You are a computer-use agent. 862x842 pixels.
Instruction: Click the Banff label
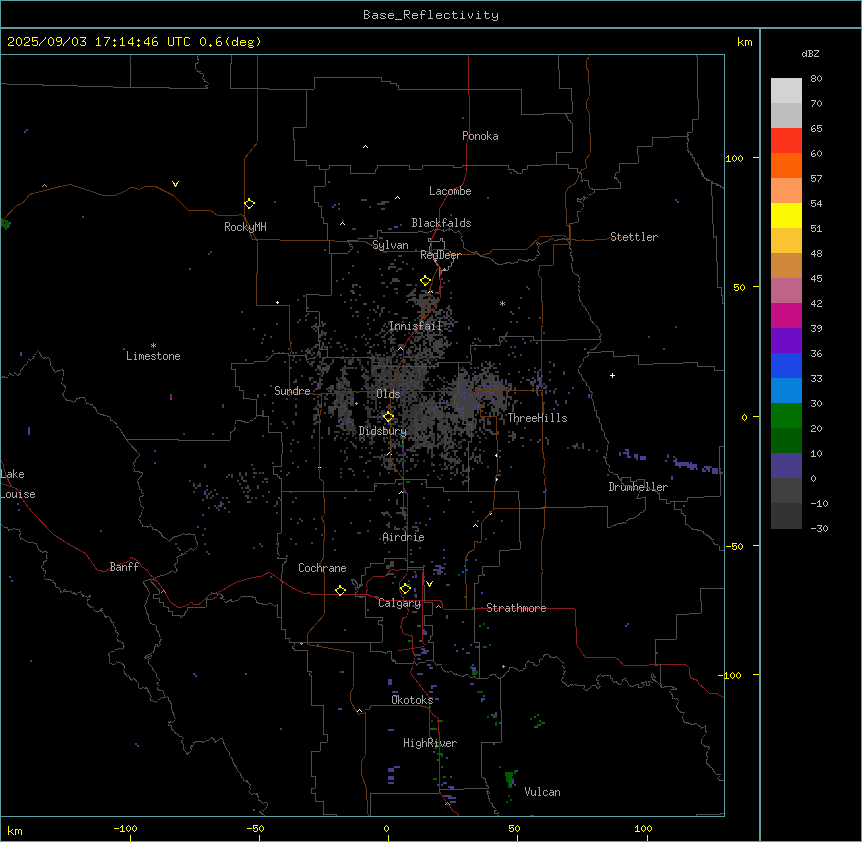pyautogui.click(x=124, y=567)
